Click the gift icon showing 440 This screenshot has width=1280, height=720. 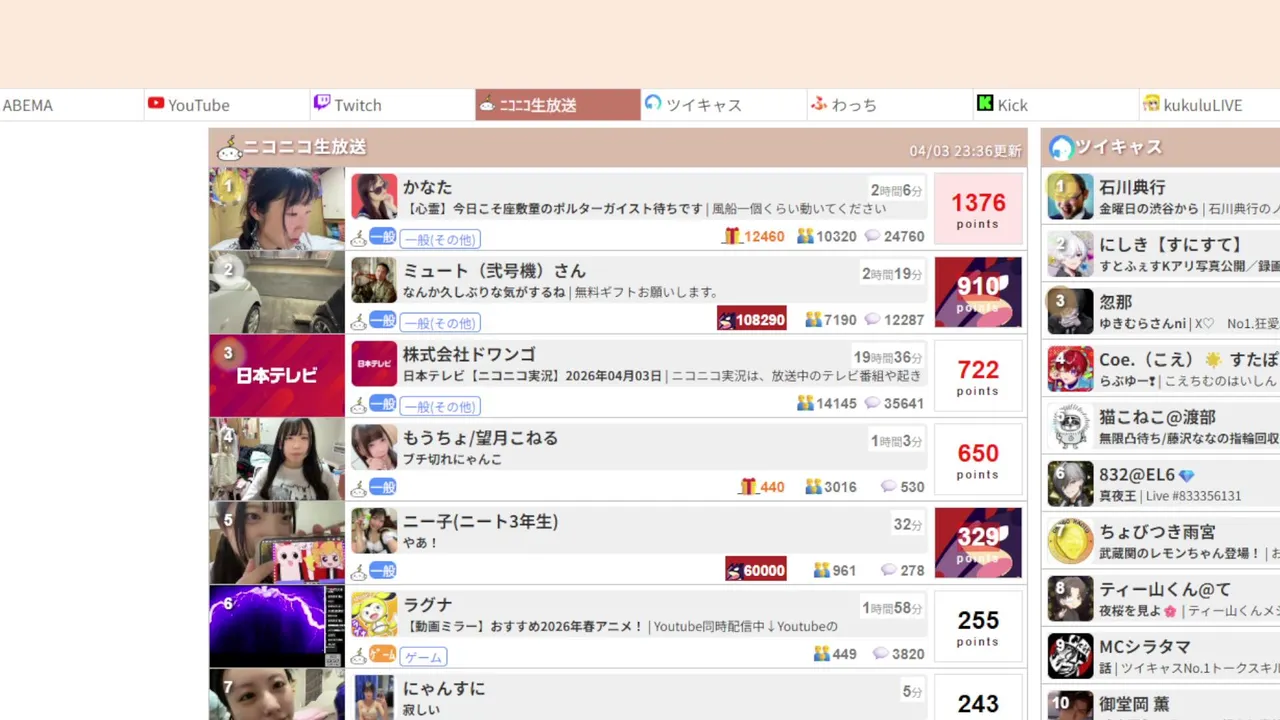tap(748, 486)
